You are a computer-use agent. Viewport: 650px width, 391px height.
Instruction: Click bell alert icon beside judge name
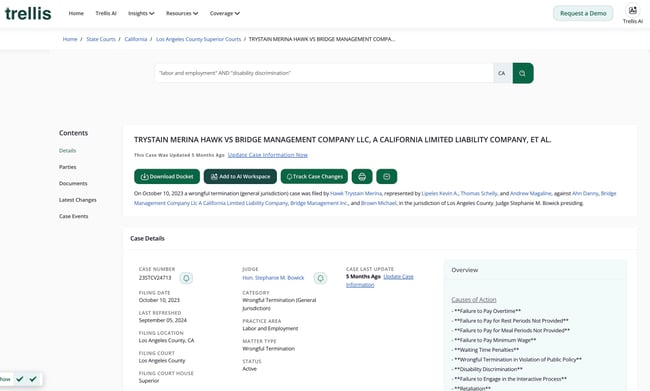click(x=320, y=278)
